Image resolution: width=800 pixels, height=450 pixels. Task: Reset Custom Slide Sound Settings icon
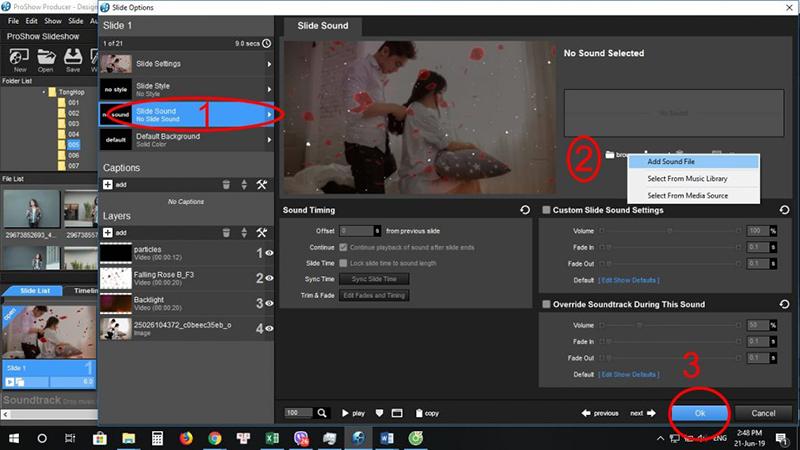(x=784, y=210)
